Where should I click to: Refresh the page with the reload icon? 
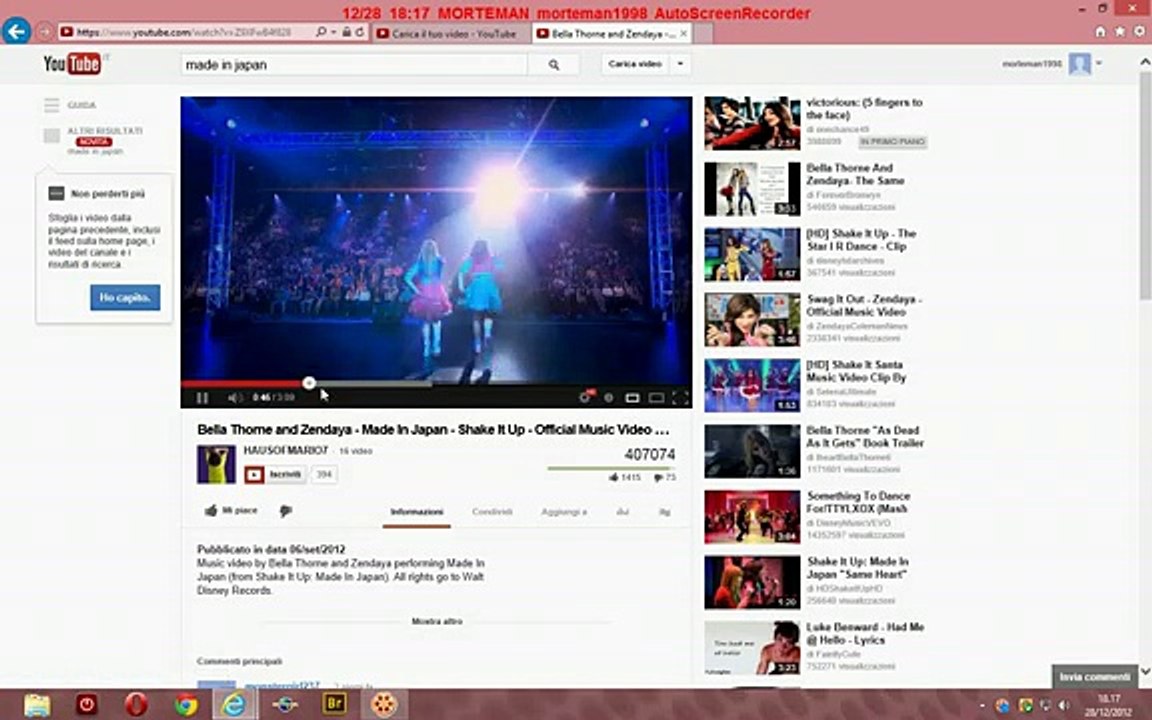point(360,32)
